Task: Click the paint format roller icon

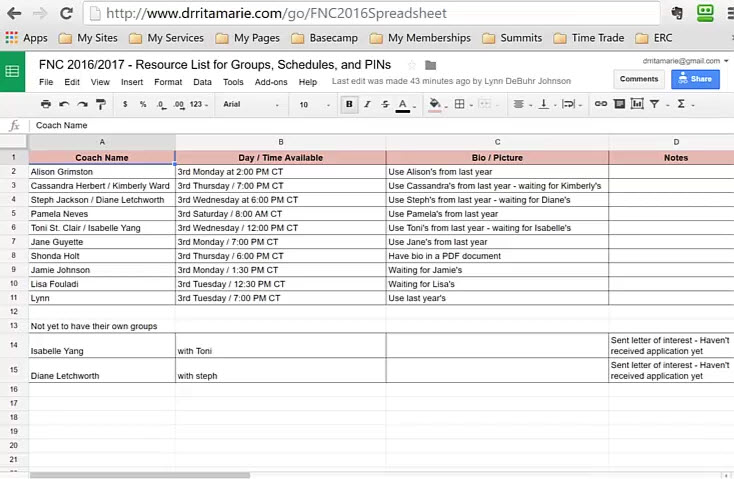Action: [100, 104]
